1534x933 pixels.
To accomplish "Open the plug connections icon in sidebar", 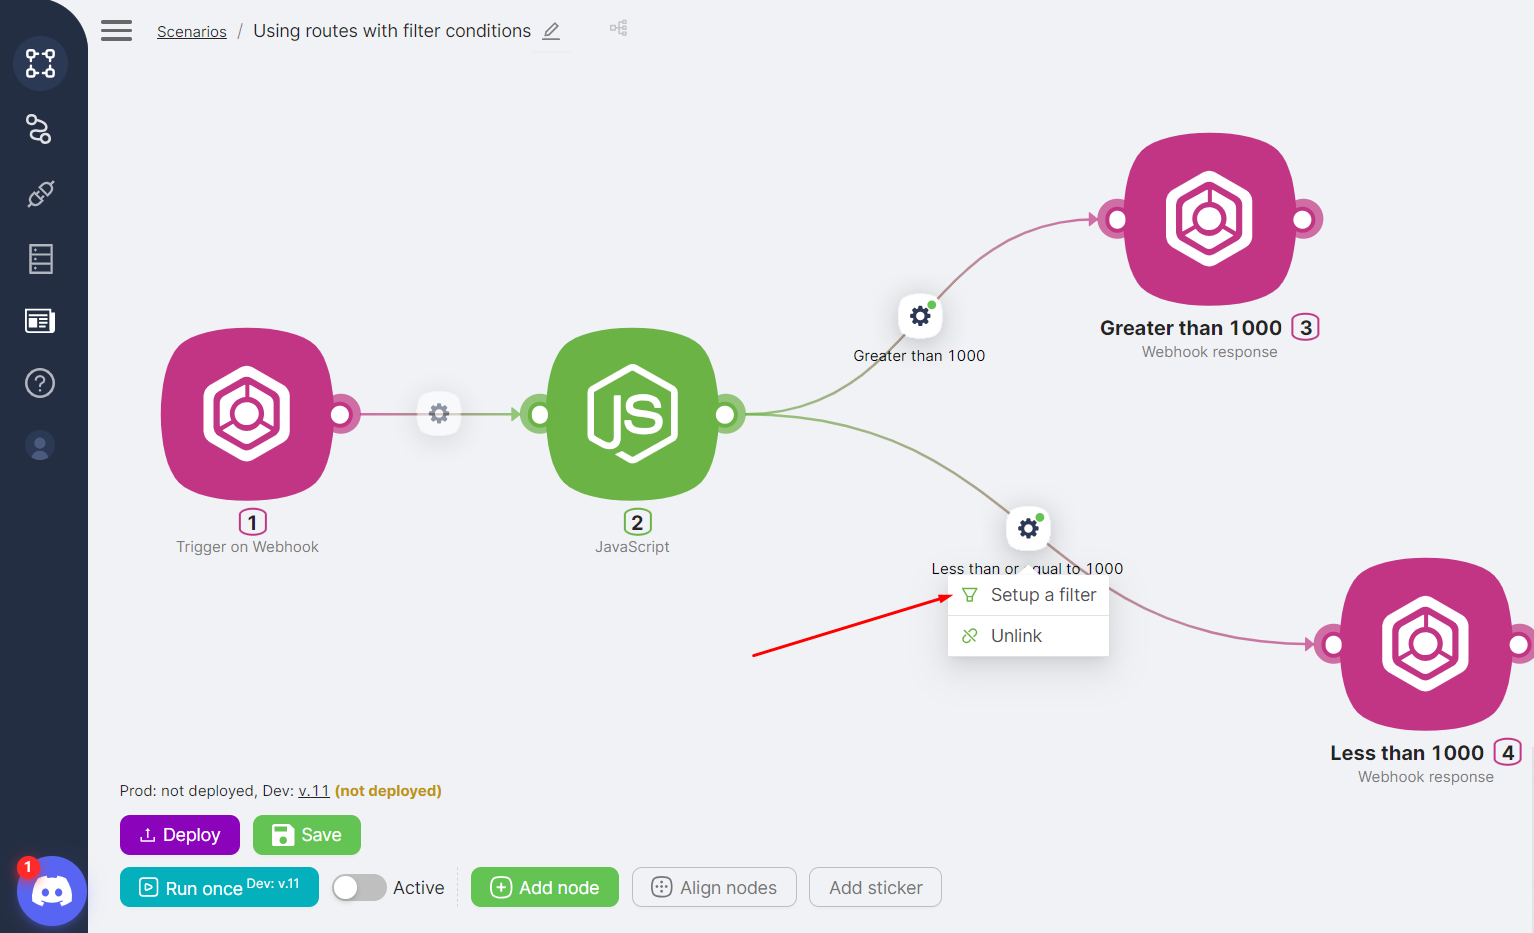I will pyautogui.click(x=40, y=194).
